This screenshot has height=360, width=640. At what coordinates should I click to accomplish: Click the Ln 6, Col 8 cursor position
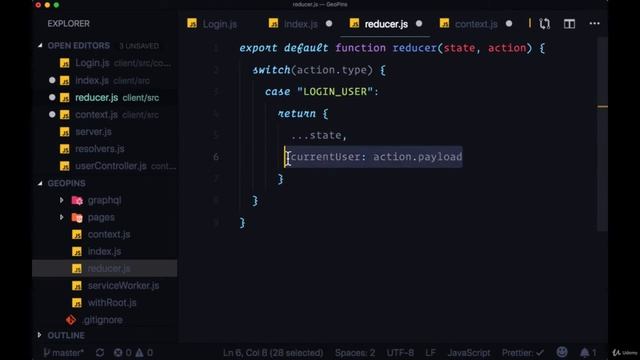[273, 353]
